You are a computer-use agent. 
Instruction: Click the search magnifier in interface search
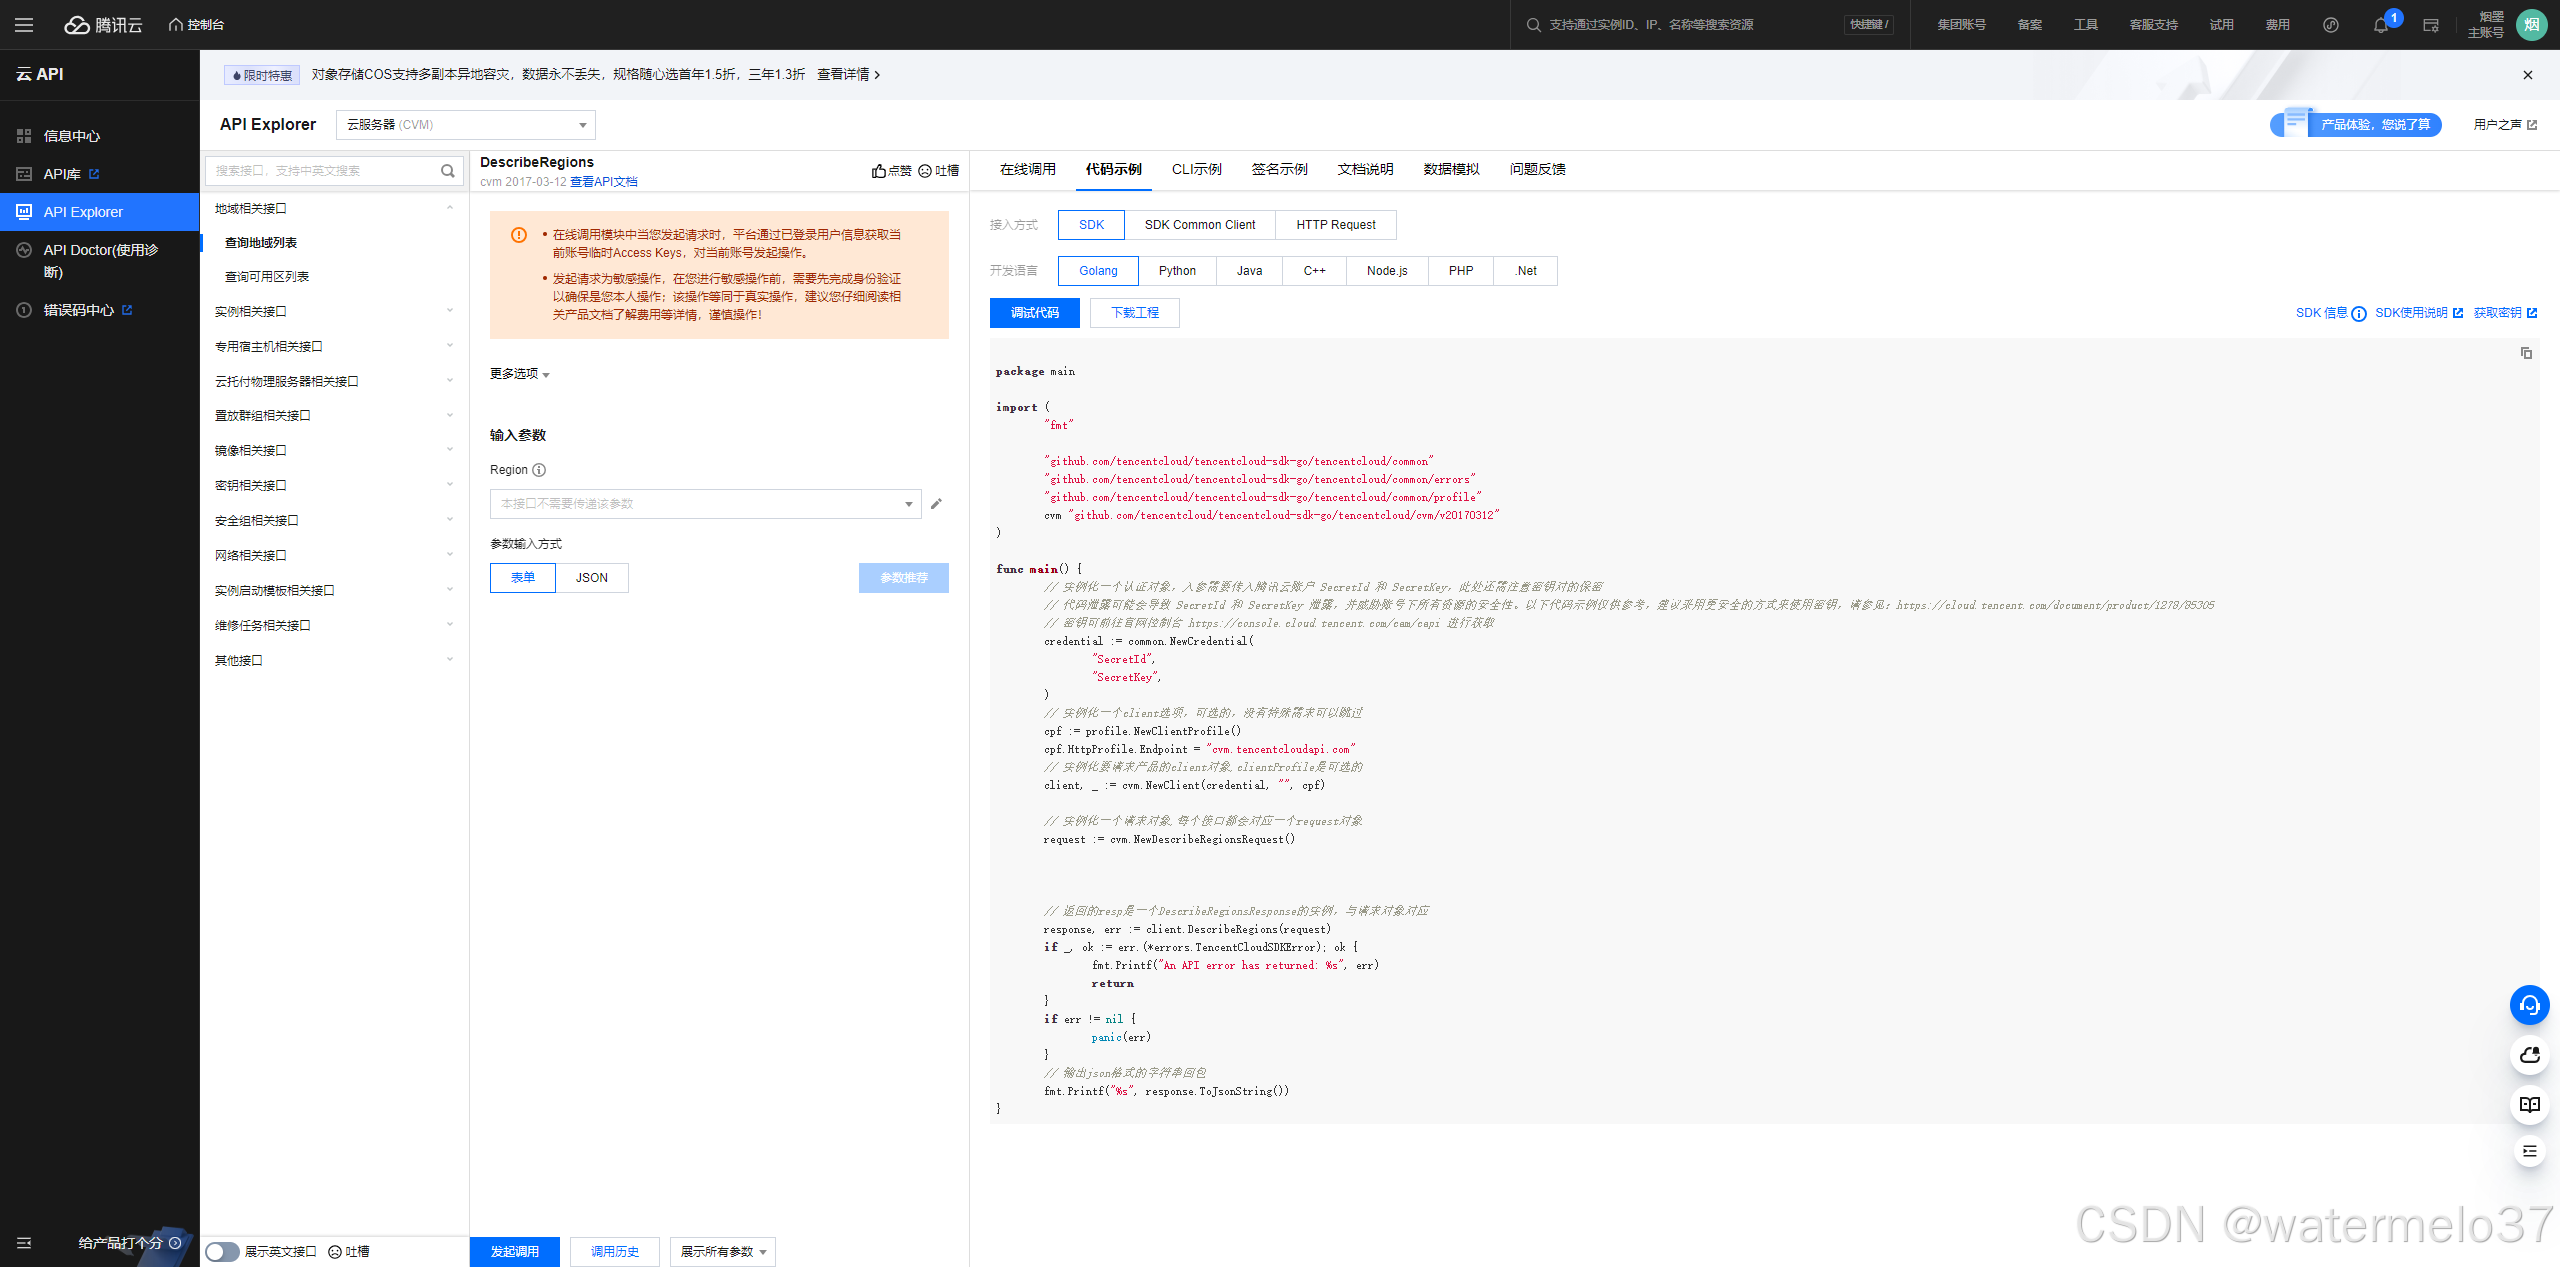tap(448, 171)
